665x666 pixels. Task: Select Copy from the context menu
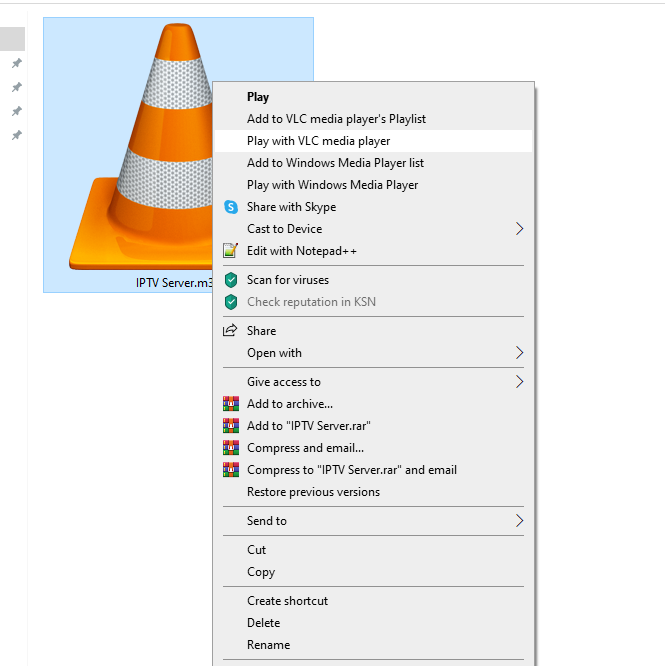tap(373, 572)
